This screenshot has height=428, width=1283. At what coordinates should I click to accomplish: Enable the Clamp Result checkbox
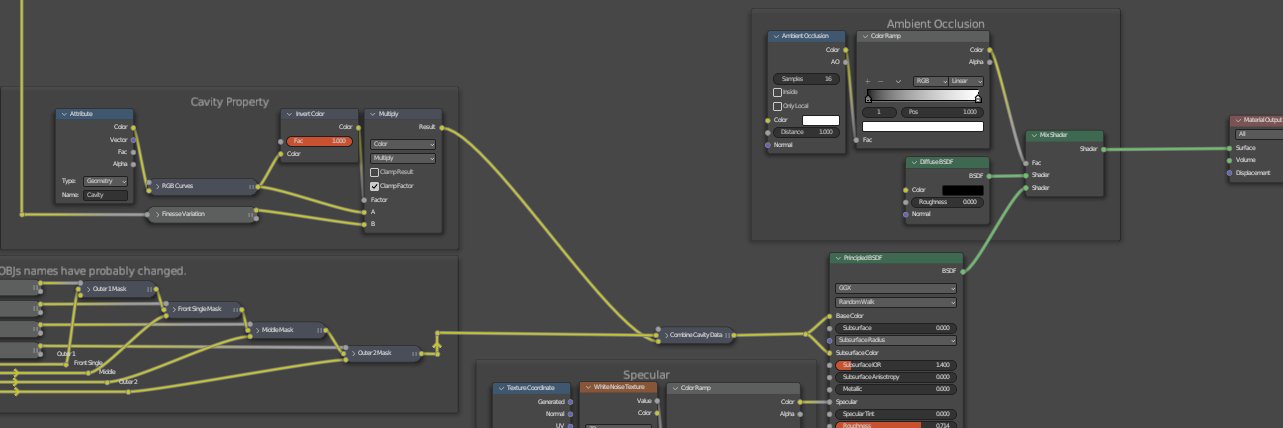[375, 172]
